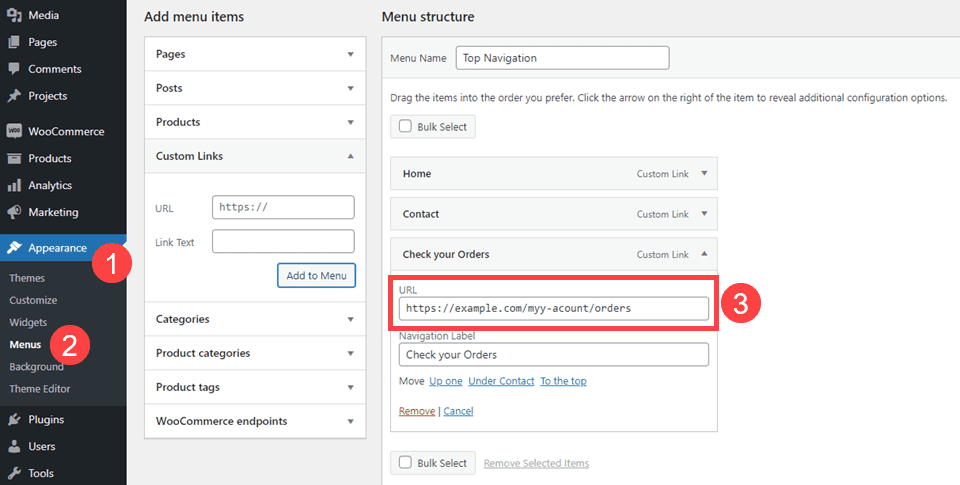Click the Tools wrench icon
Screen dimensions: 960x485
click(x=13, y=473)
